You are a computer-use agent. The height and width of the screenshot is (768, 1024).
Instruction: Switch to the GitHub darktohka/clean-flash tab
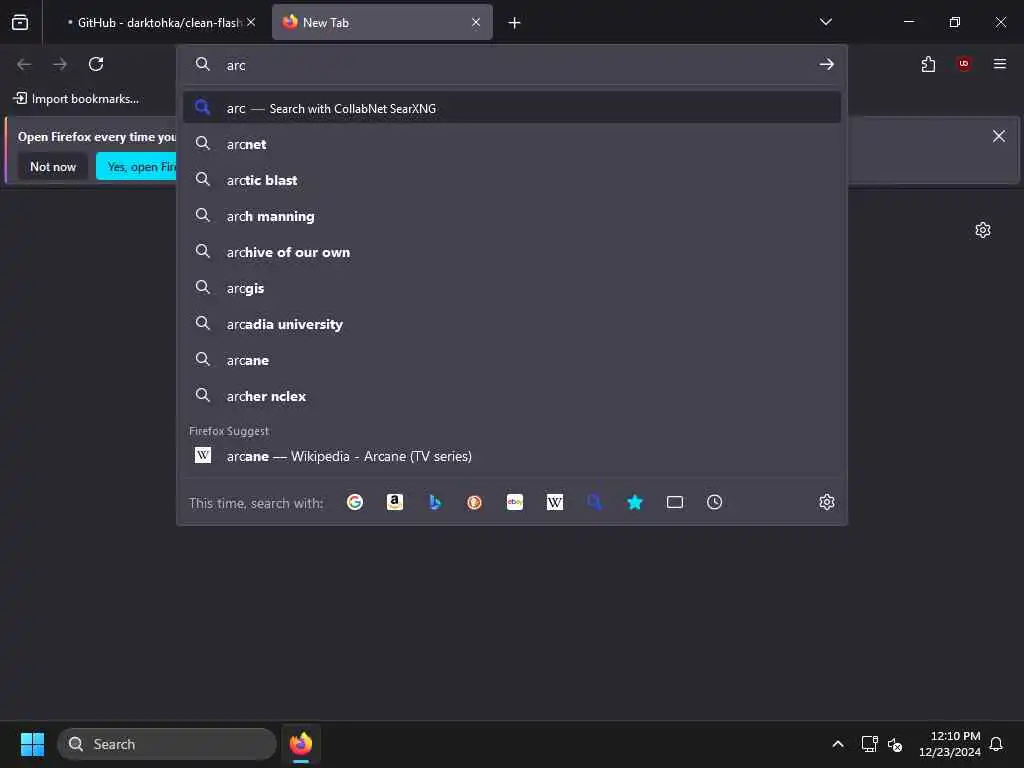pos(154,23)
